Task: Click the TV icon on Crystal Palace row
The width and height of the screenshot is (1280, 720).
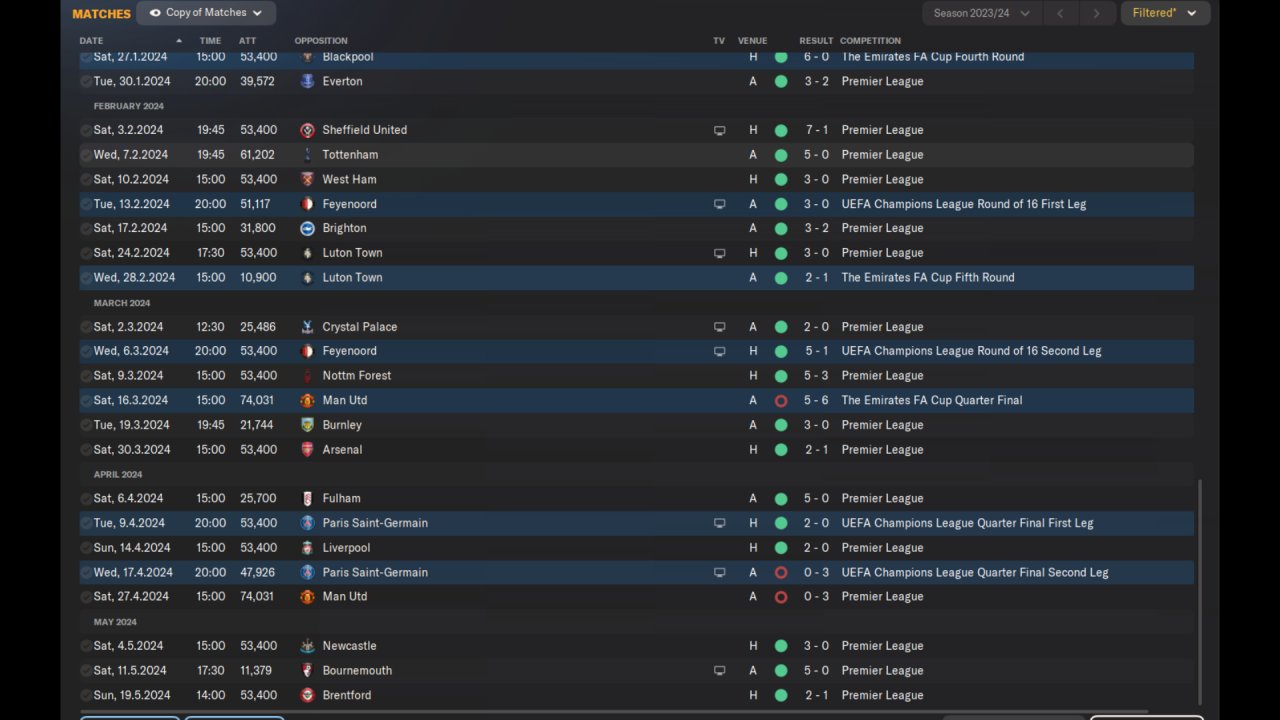Action: pyautogui.click(x=719, y=327)
